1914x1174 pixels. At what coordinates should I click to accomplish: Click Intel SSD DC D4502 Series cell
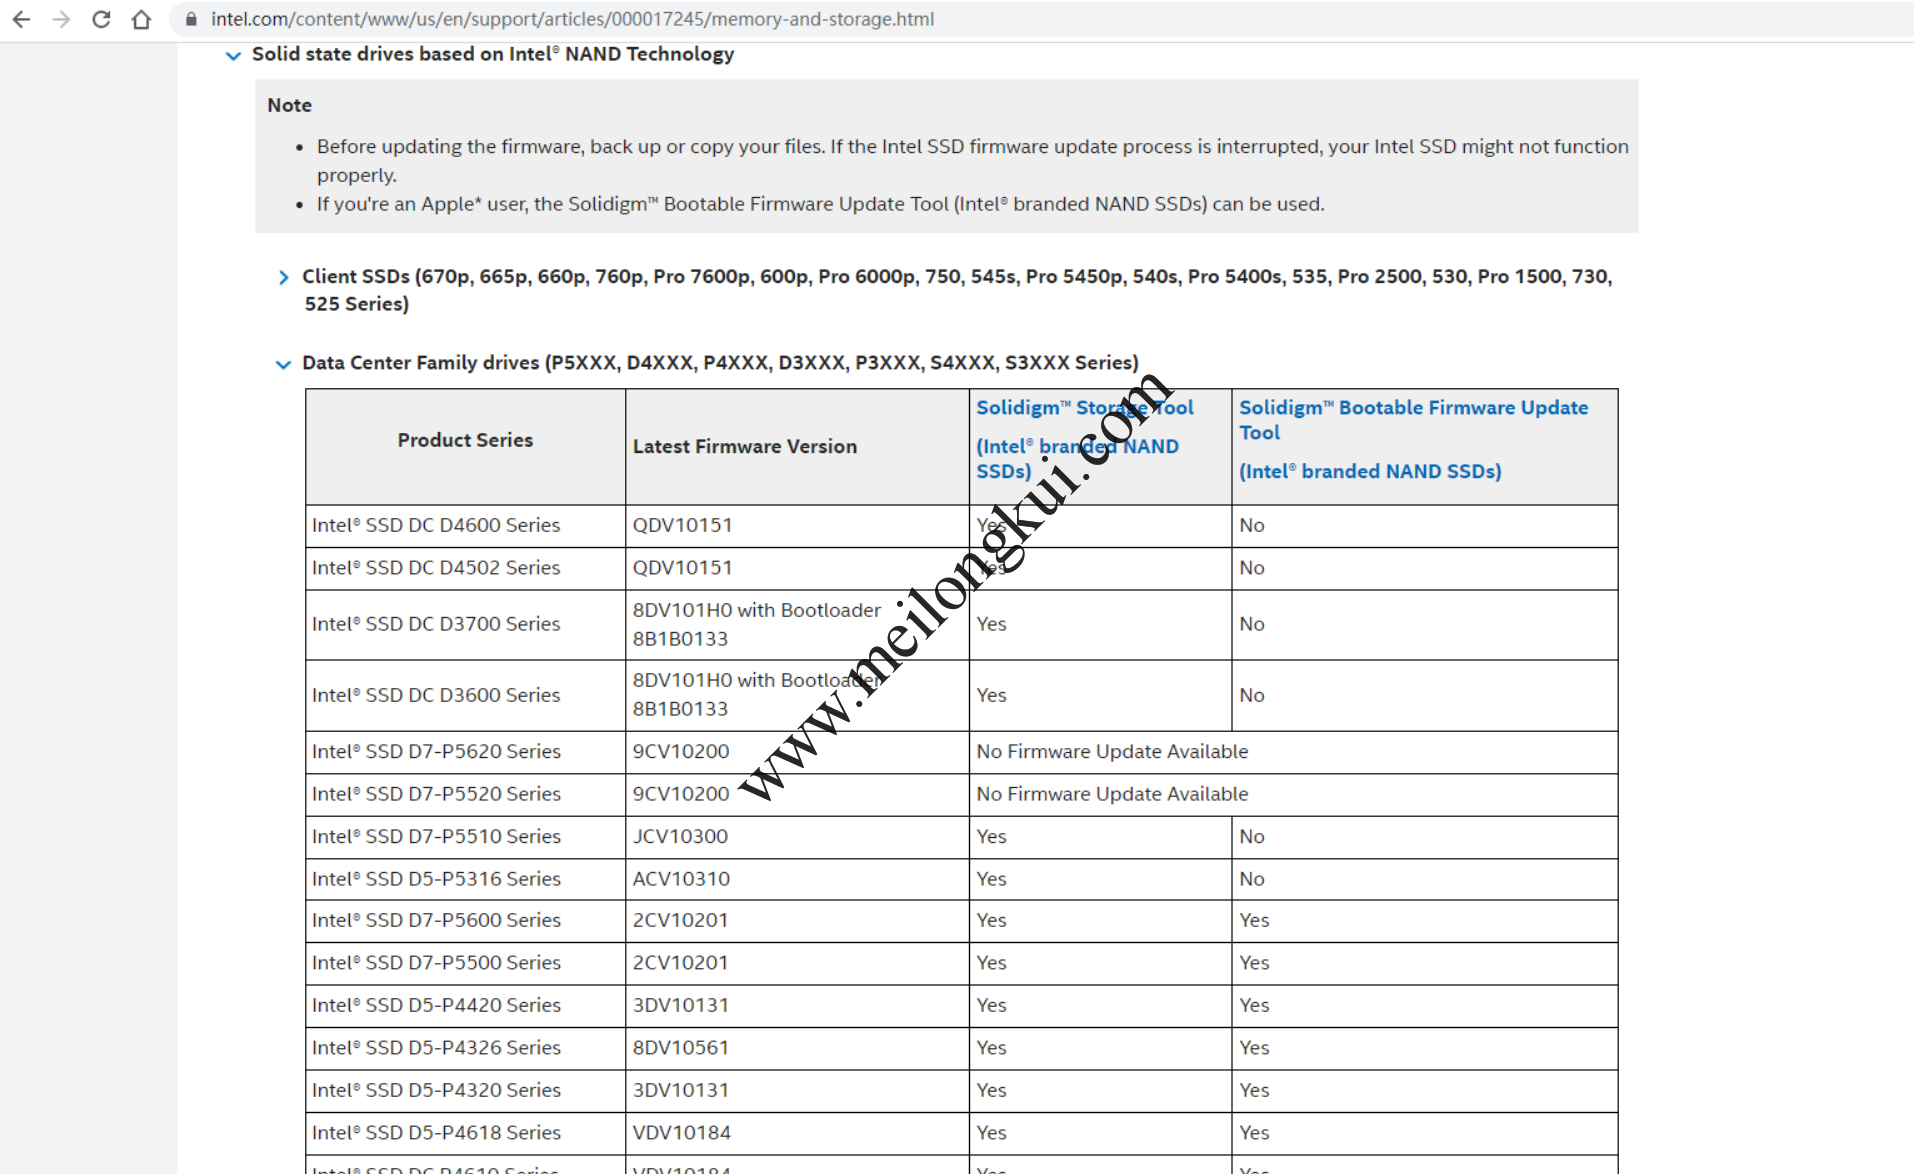465,568
